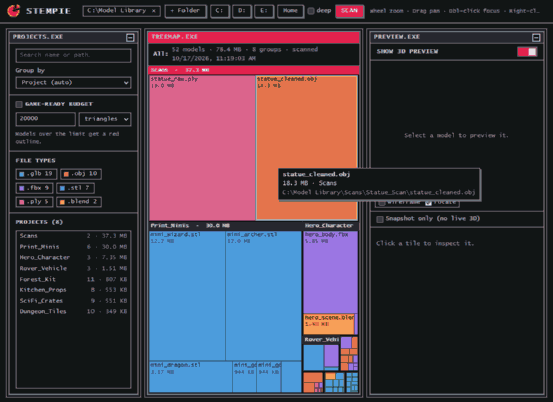Select the Scans project row
This screenshot has width=553, height=402.
click(73, 236)
